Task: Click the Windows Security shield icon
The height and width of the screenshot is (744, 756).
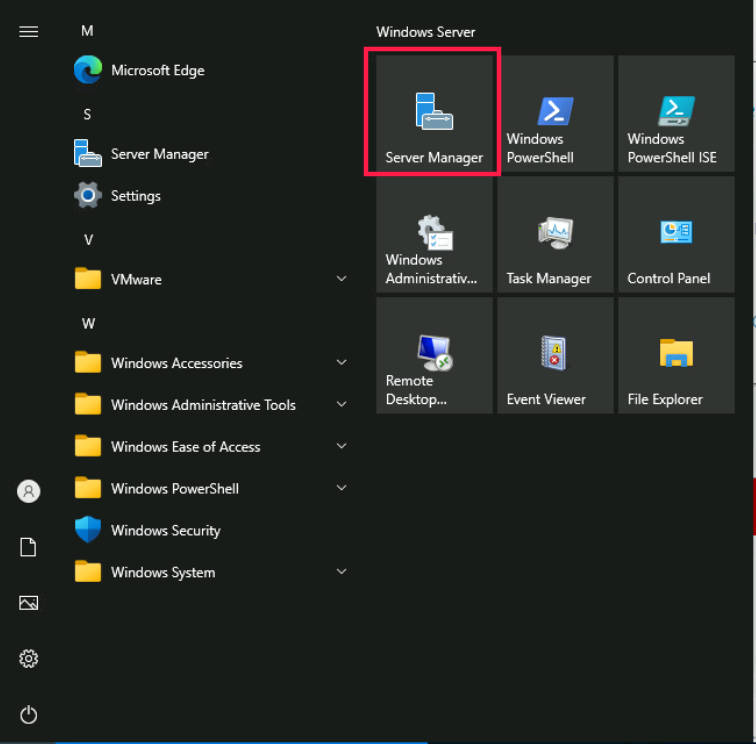Action: tap(88, 530)
